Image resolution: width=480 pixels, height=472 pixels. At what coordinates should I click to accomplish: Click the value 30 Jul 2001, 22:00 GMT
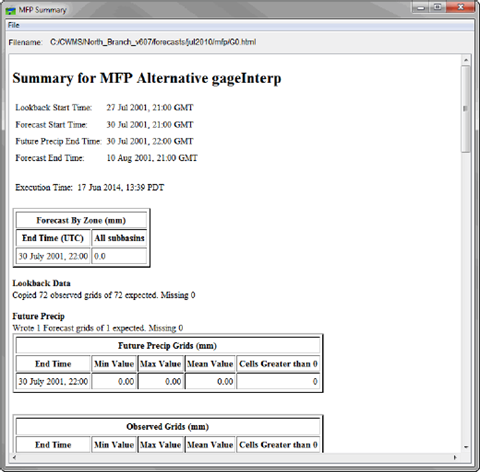click(150, 141)
